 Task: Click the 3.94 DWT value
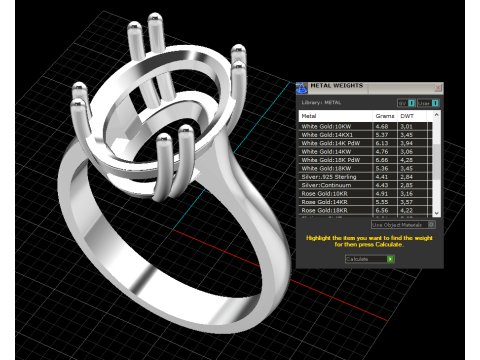tap(407, 143)
